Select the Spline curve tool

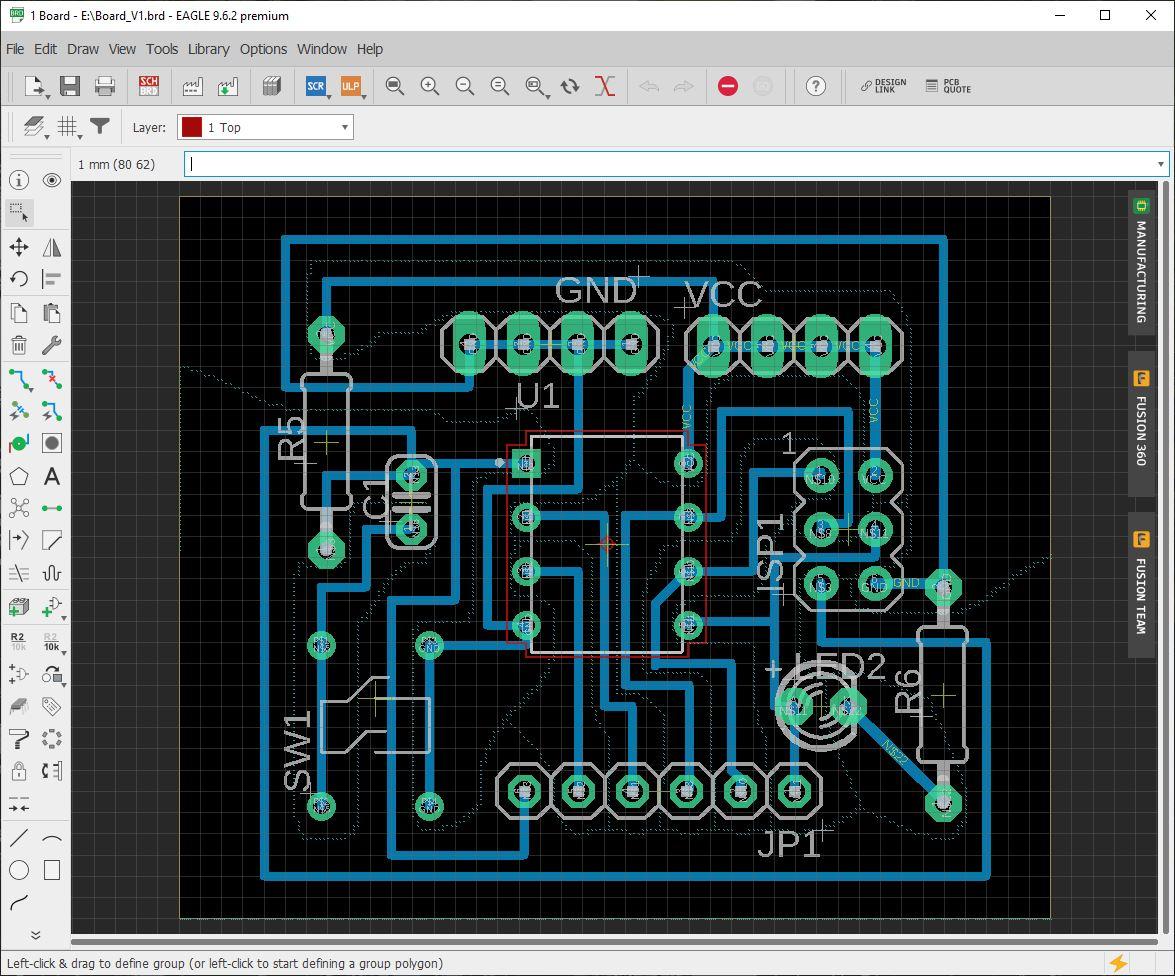19,903
